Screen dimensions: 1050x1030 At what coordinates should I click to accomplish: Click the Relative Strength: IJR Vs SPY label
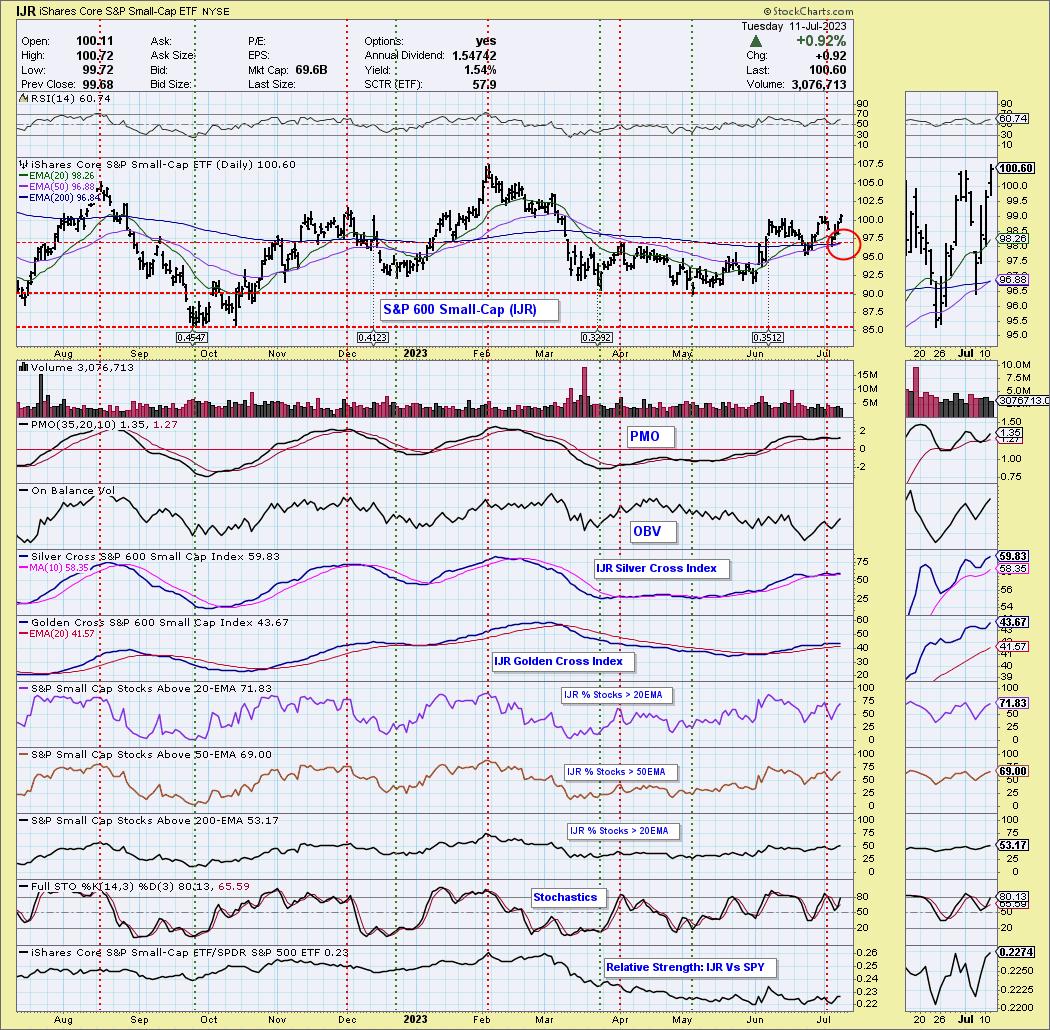click(x=690, y=968)
